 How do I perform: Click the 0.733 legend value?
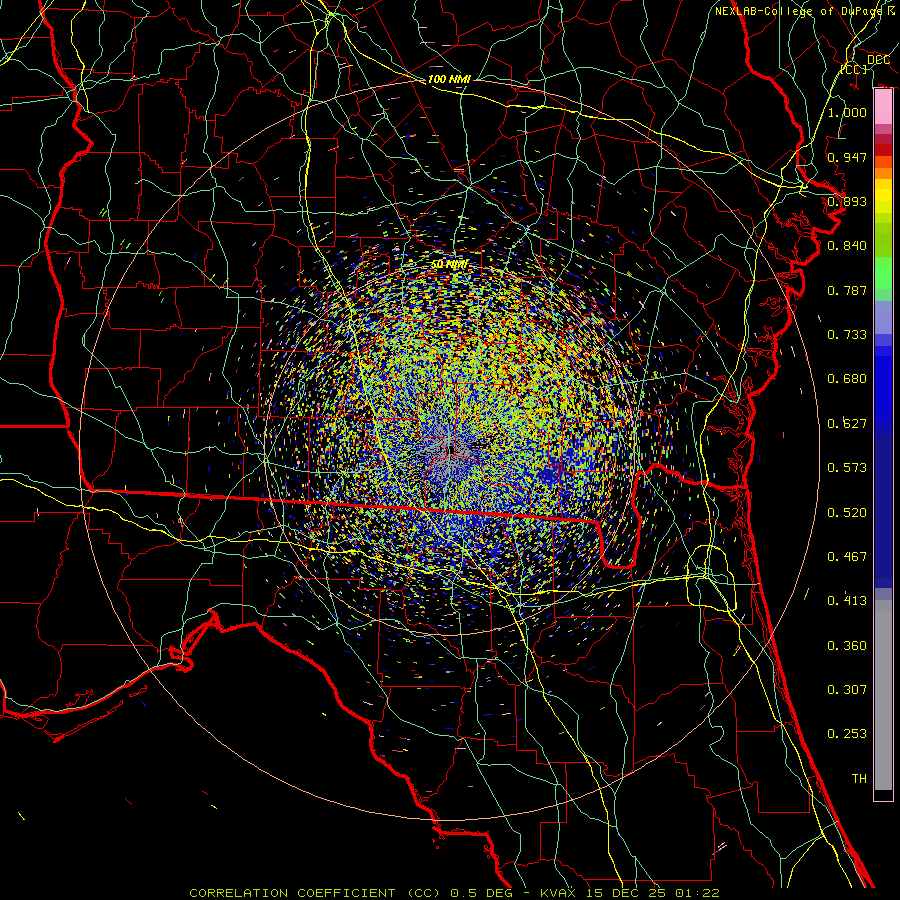coord(847,335)
